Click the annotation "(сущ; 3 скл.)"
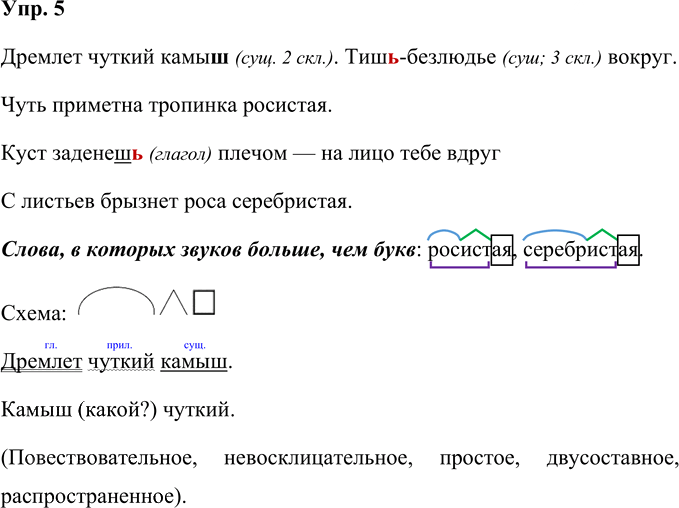The width and height of the screenshot is (679, 508). click(552, 58)
